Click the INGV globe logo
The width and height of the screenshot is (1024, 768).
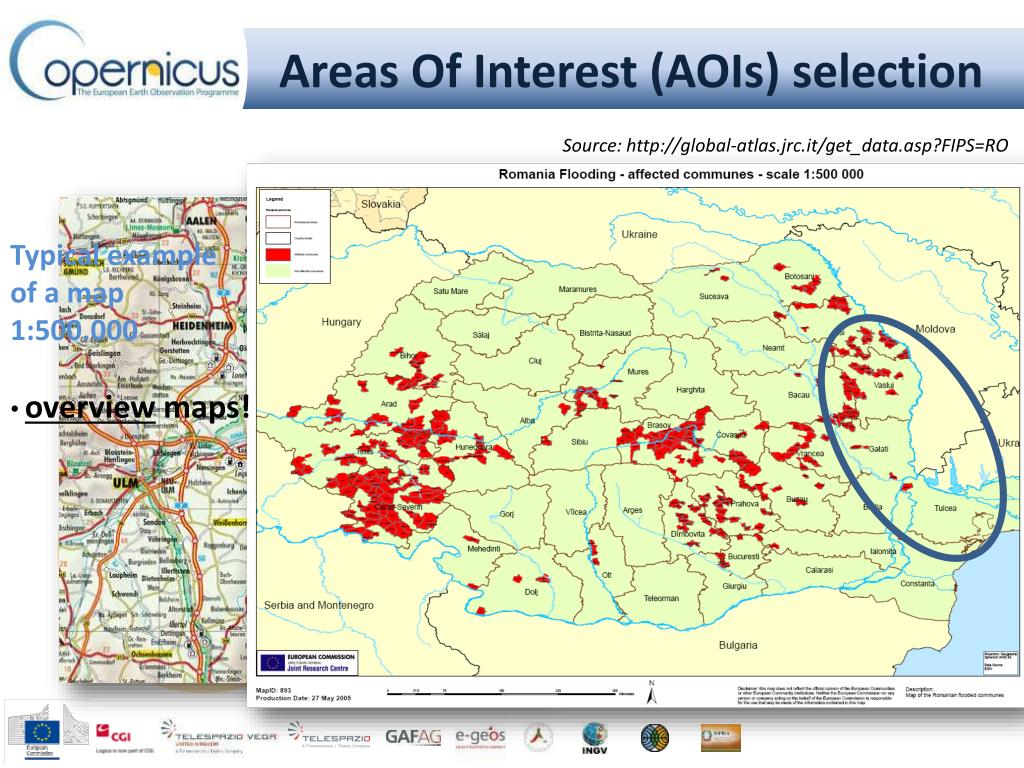click(594, 739)
